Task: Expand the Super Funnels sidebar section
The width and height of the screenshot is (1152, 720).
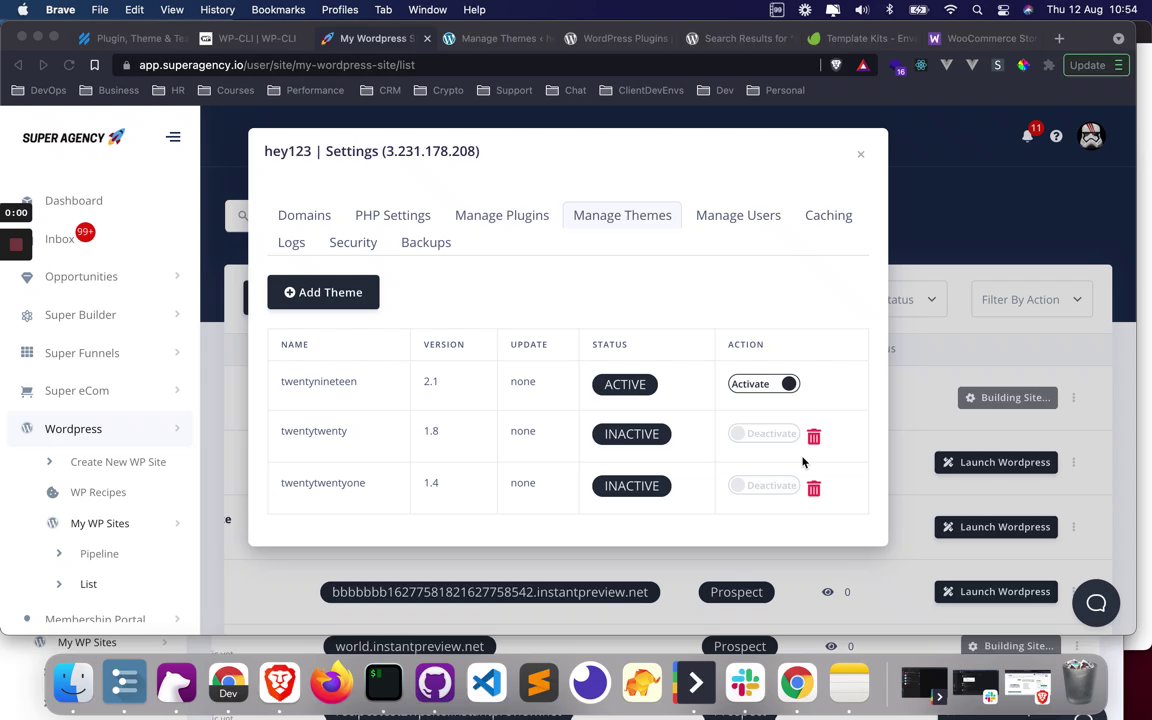Action: coord(177,352)
